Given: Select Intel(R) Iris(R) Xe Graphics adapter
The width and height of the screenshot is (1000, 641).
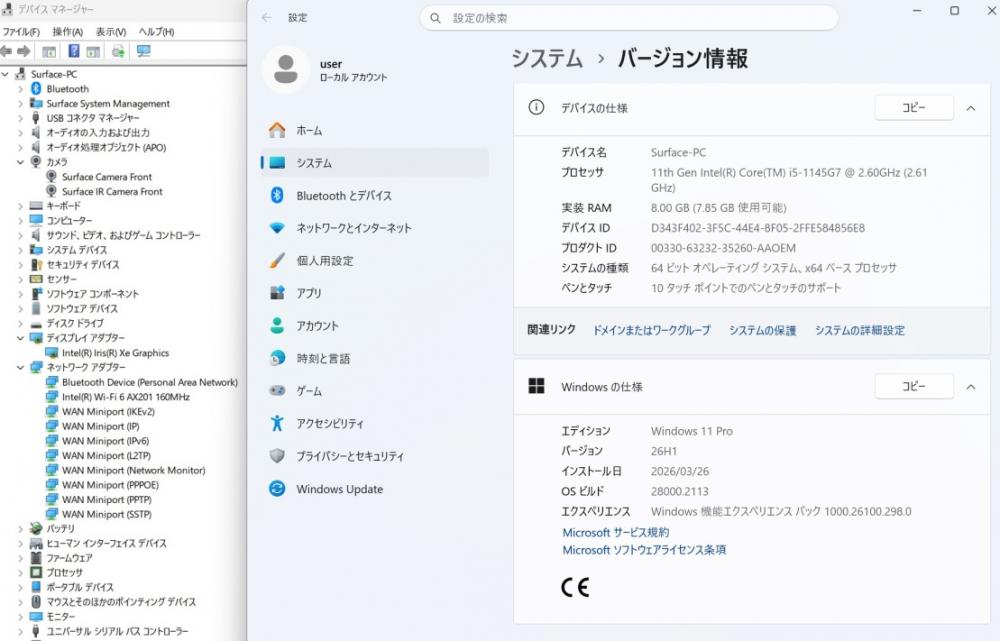Looking at the screenshot, I should 115,353.
